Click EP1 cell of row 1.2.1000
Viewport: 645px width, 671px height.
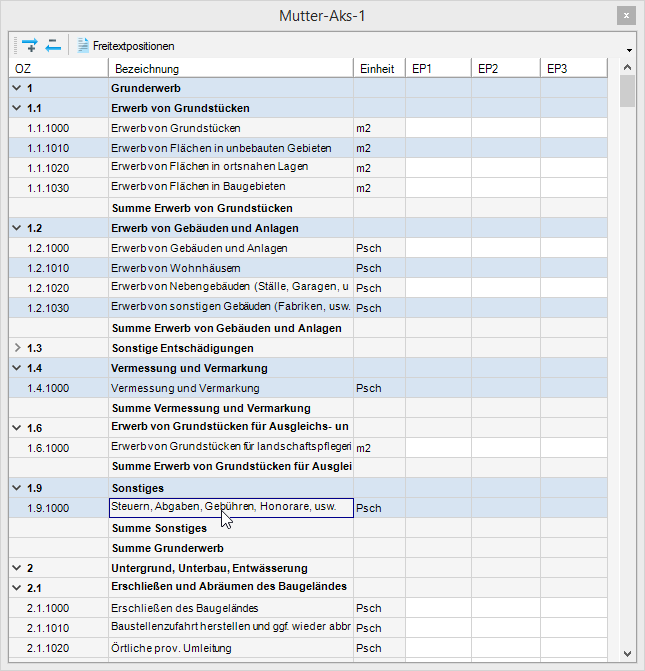(438, 248)
